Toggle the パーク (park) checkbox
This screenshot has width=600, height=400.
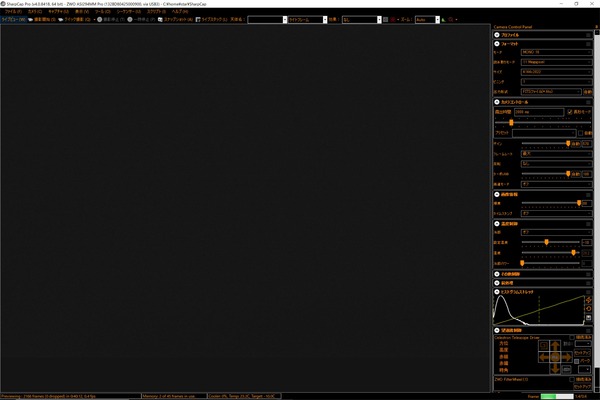coord(577,361)
